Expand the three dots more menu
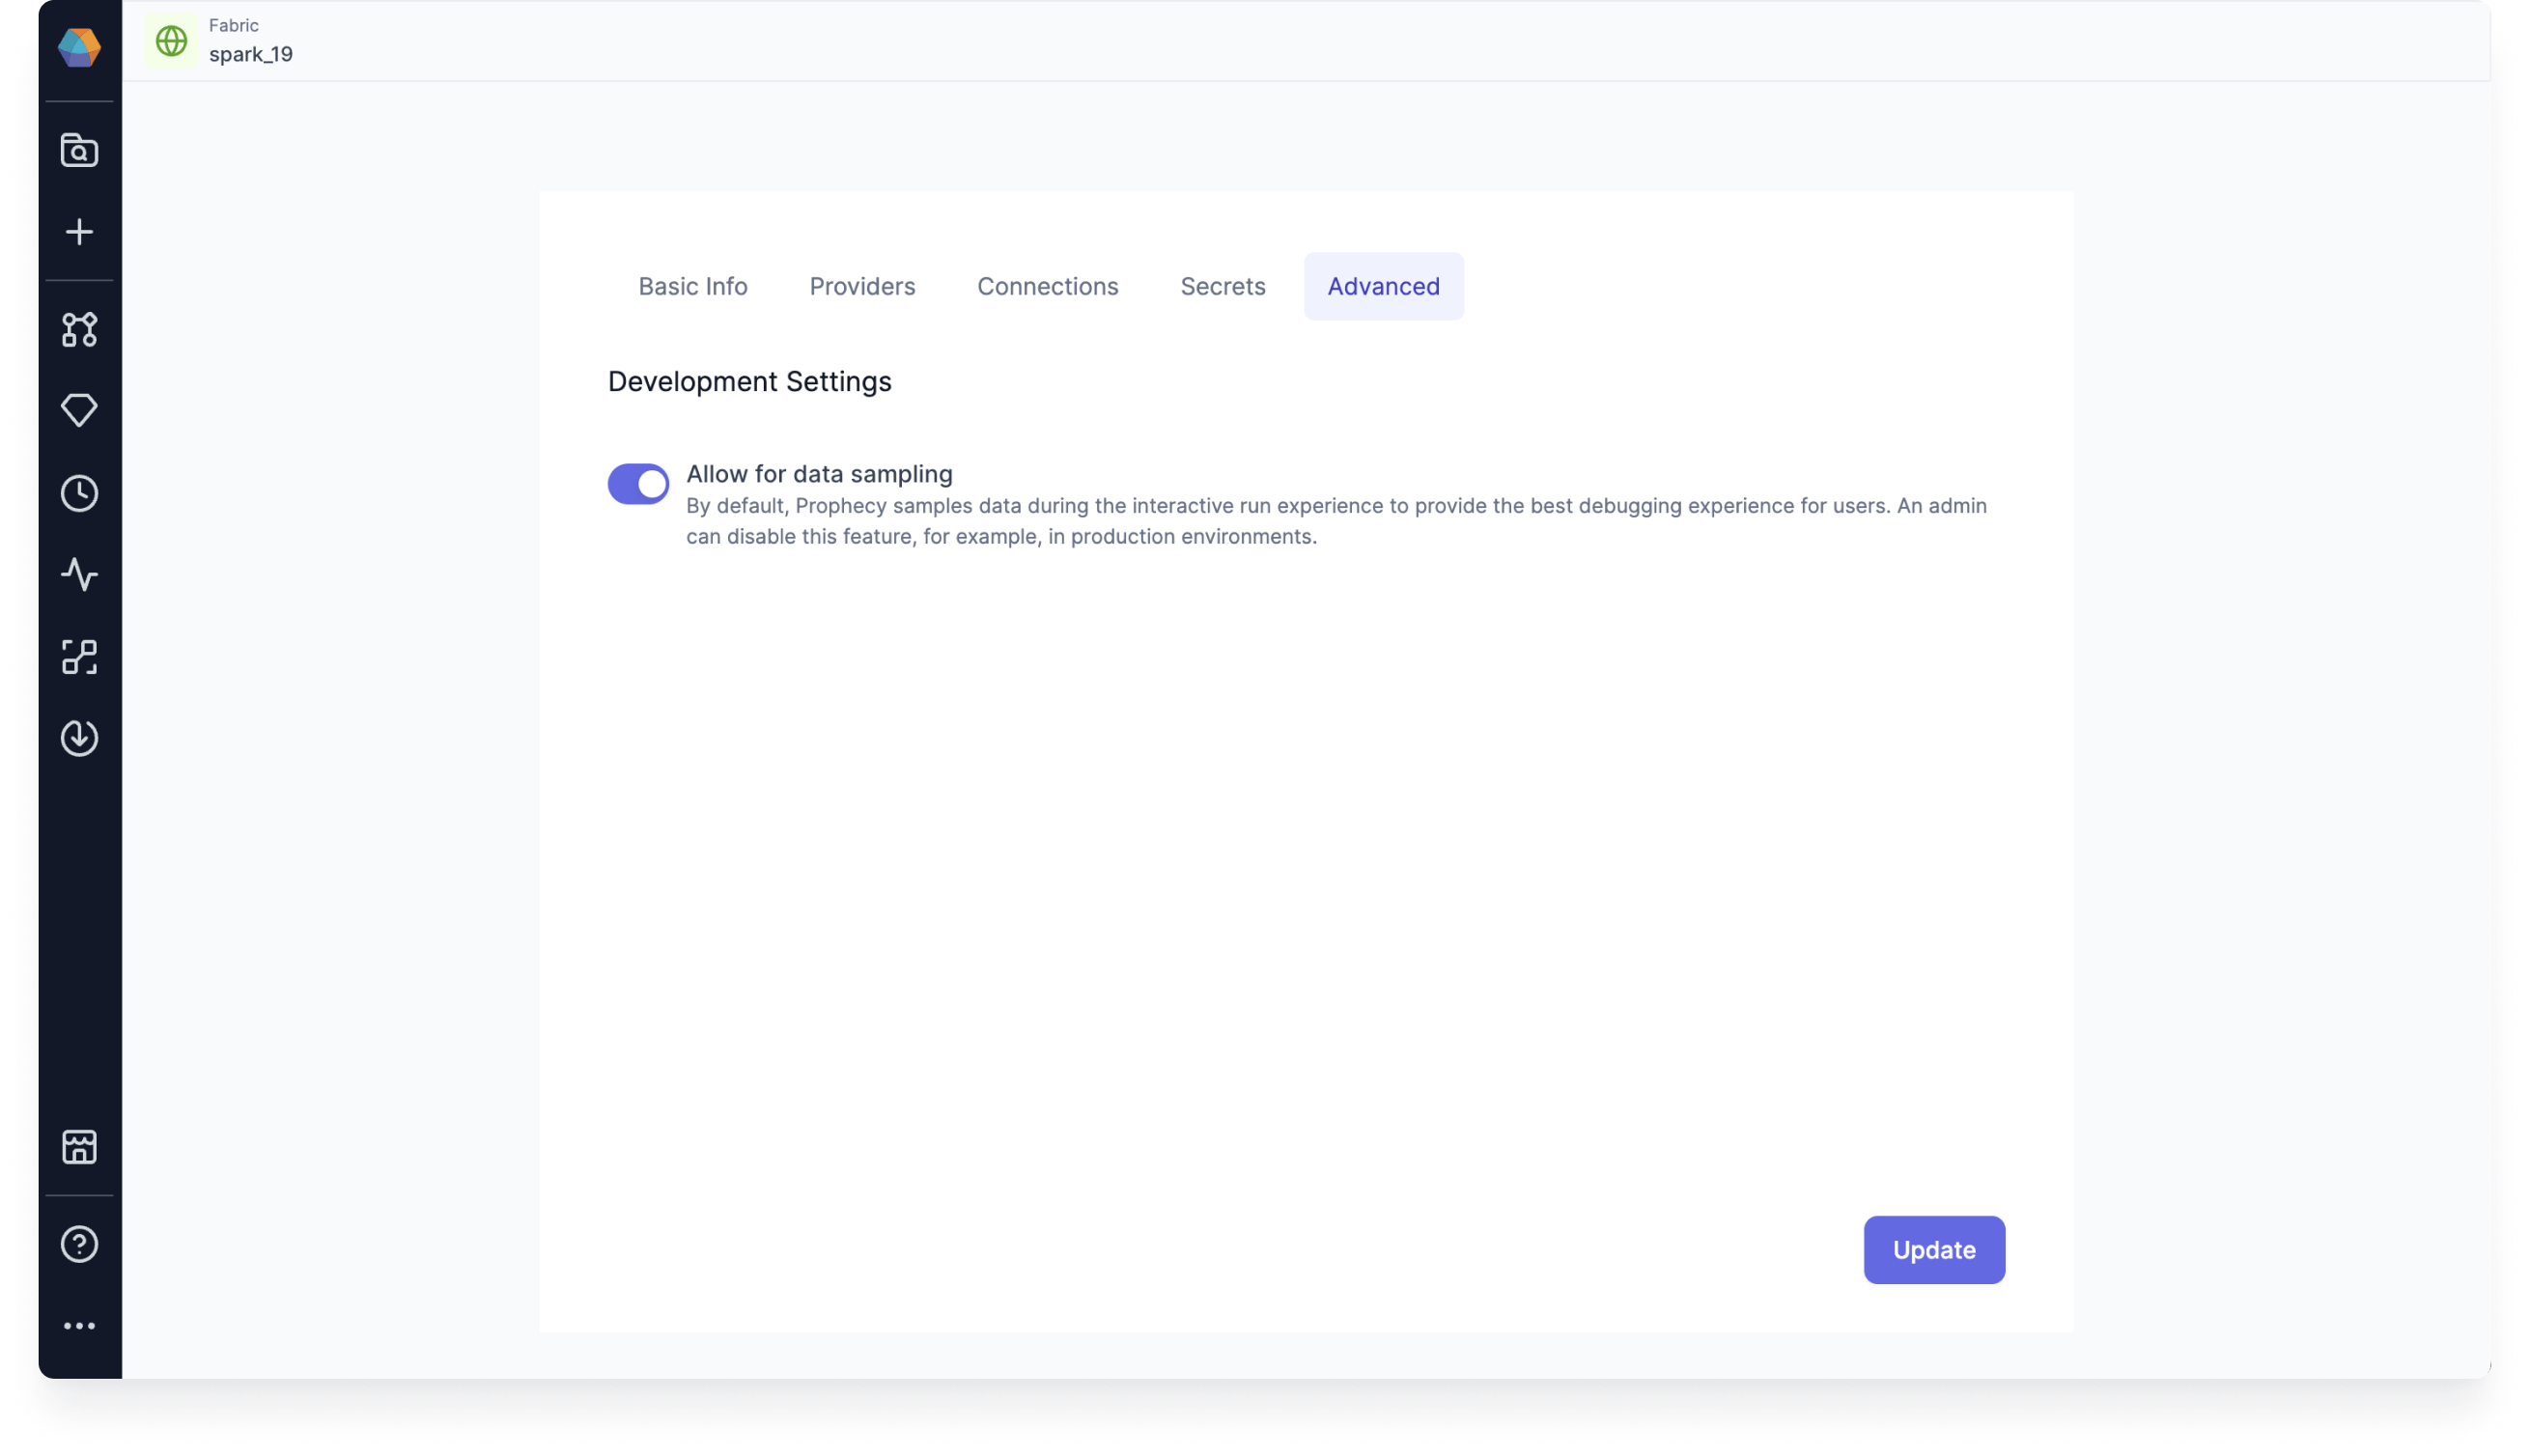2530x1456 pixels. (79, 1326)
